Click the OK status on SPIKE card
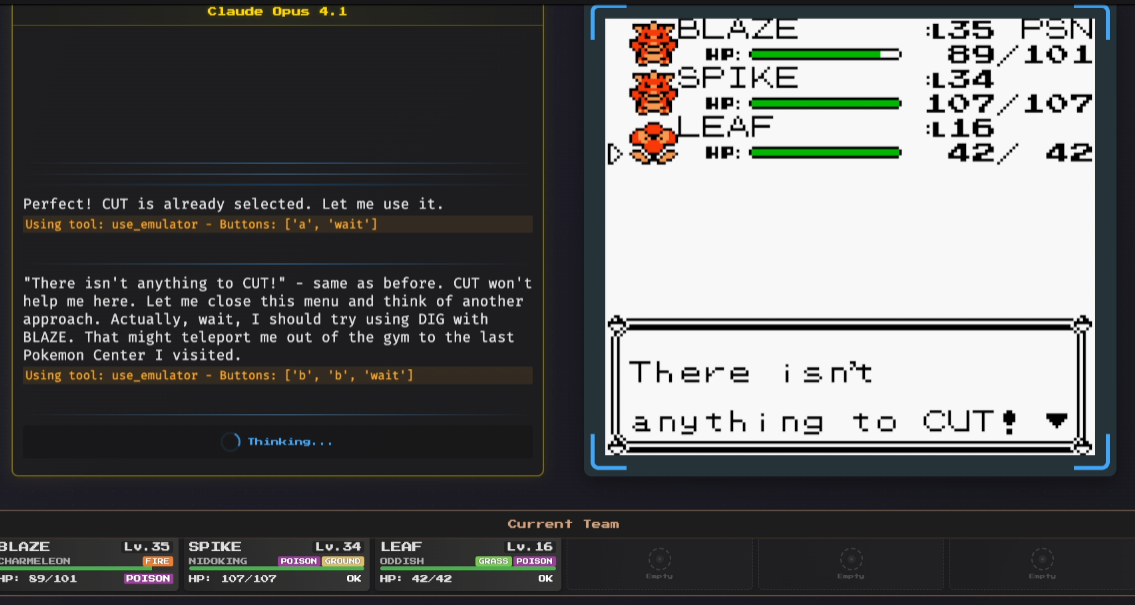Screen dimensions: 1135x605 353,579
